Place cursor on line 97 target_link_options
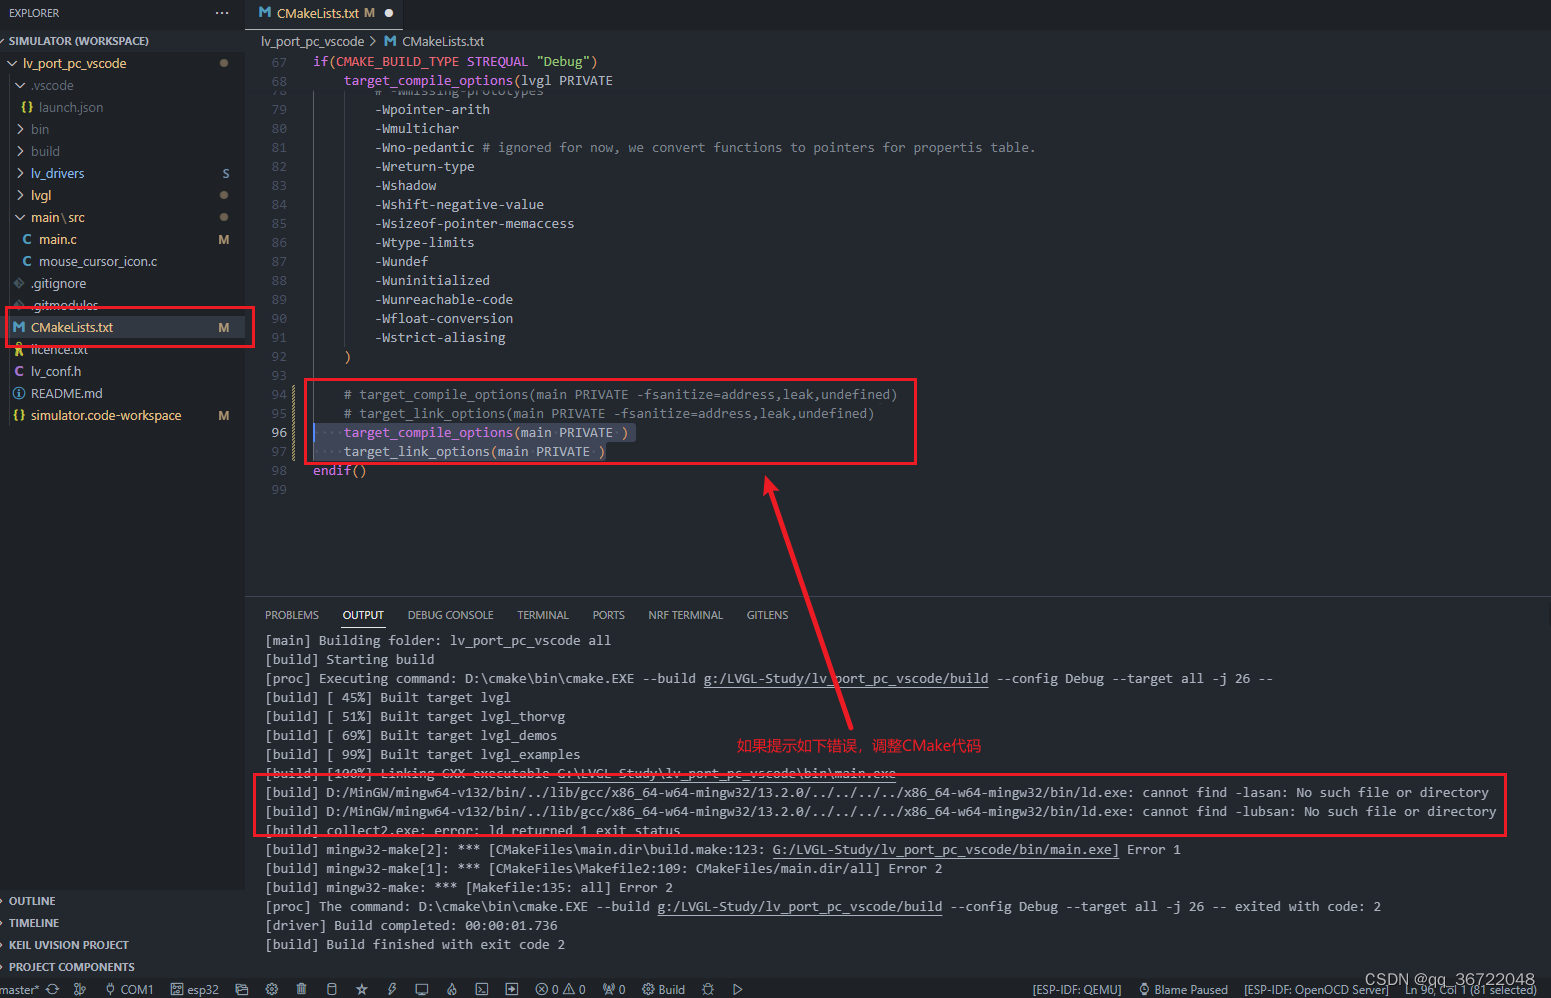This screenshot has height=998, width=1551. [x=474, y=451]
